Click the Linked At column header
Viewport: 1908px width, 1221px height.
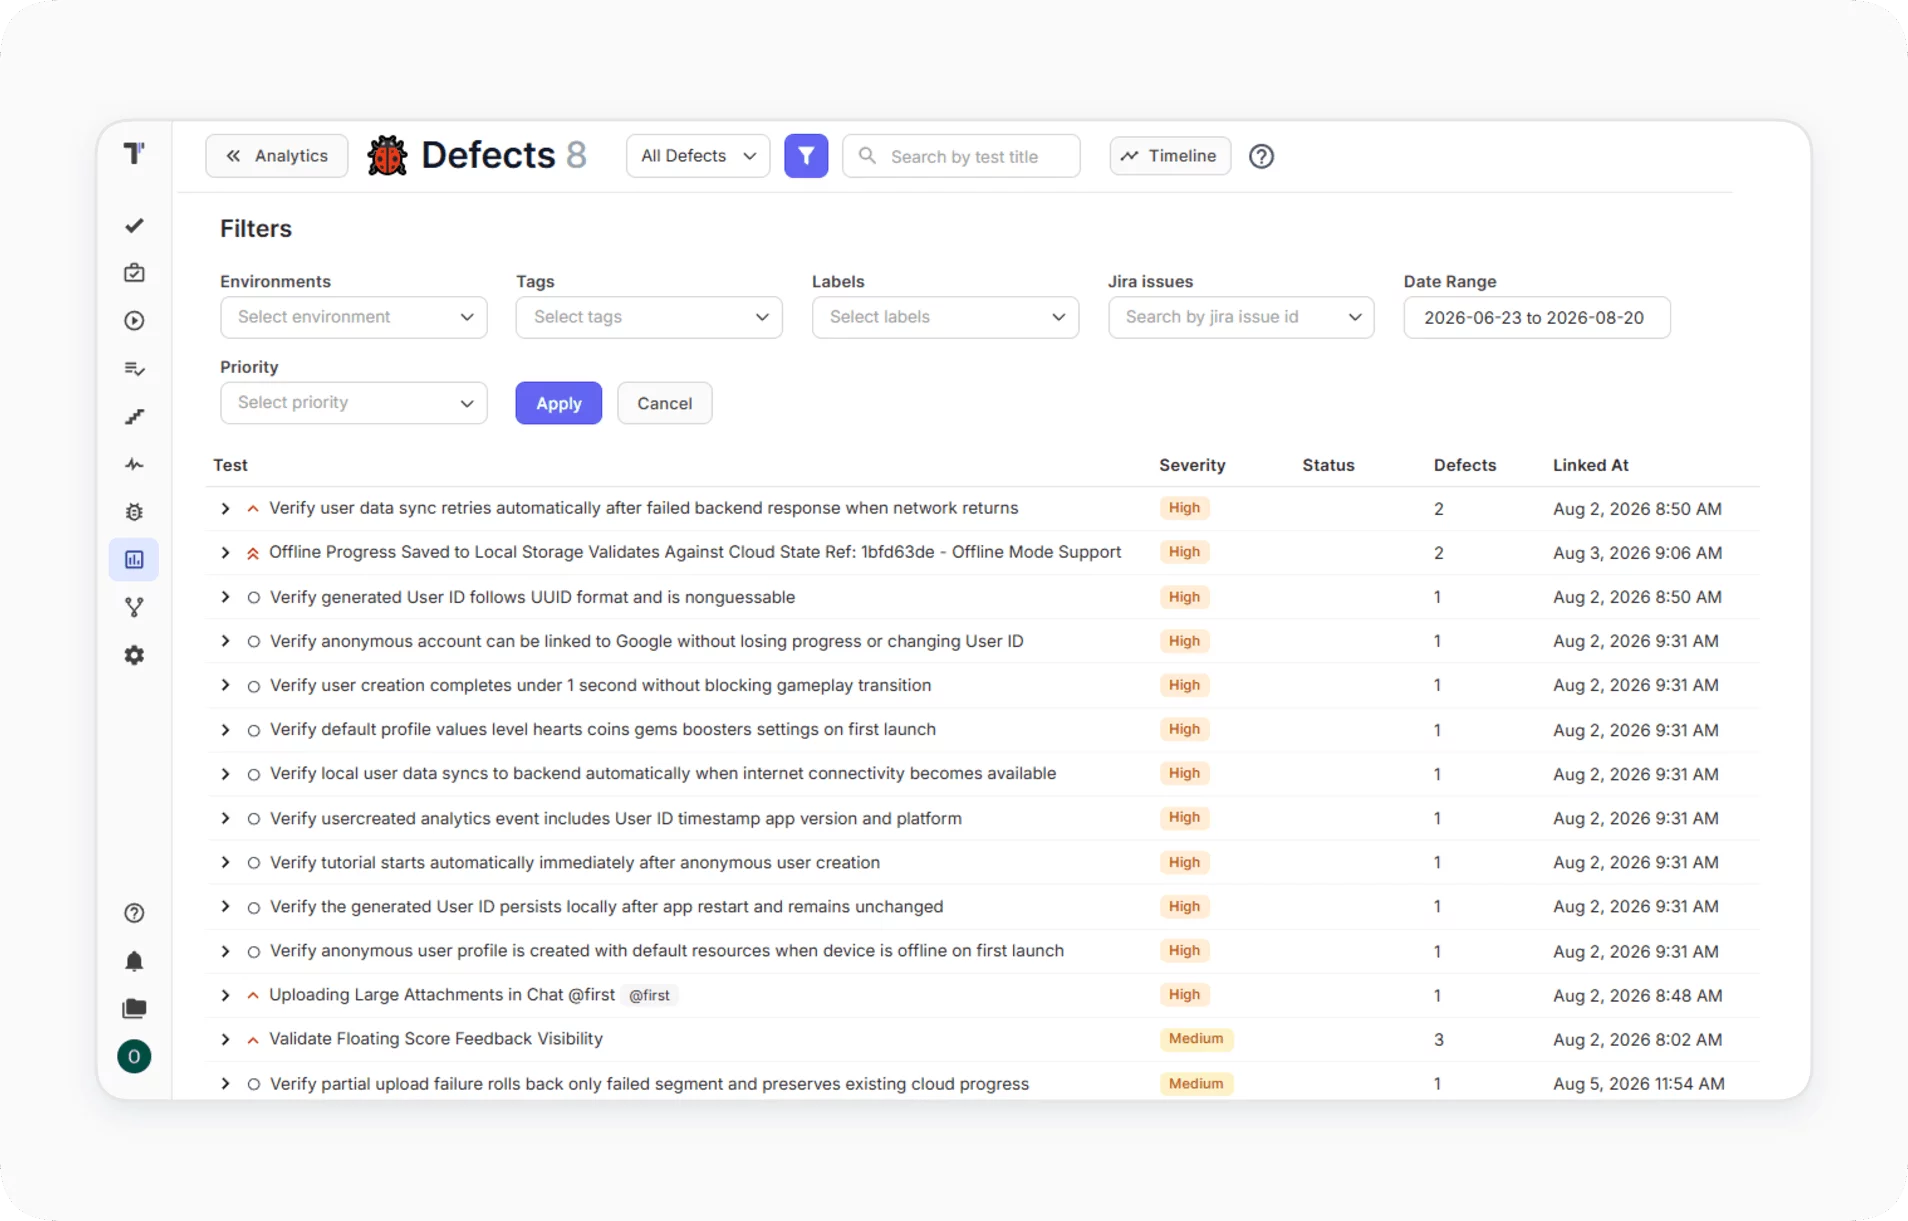coord(1590,465)
